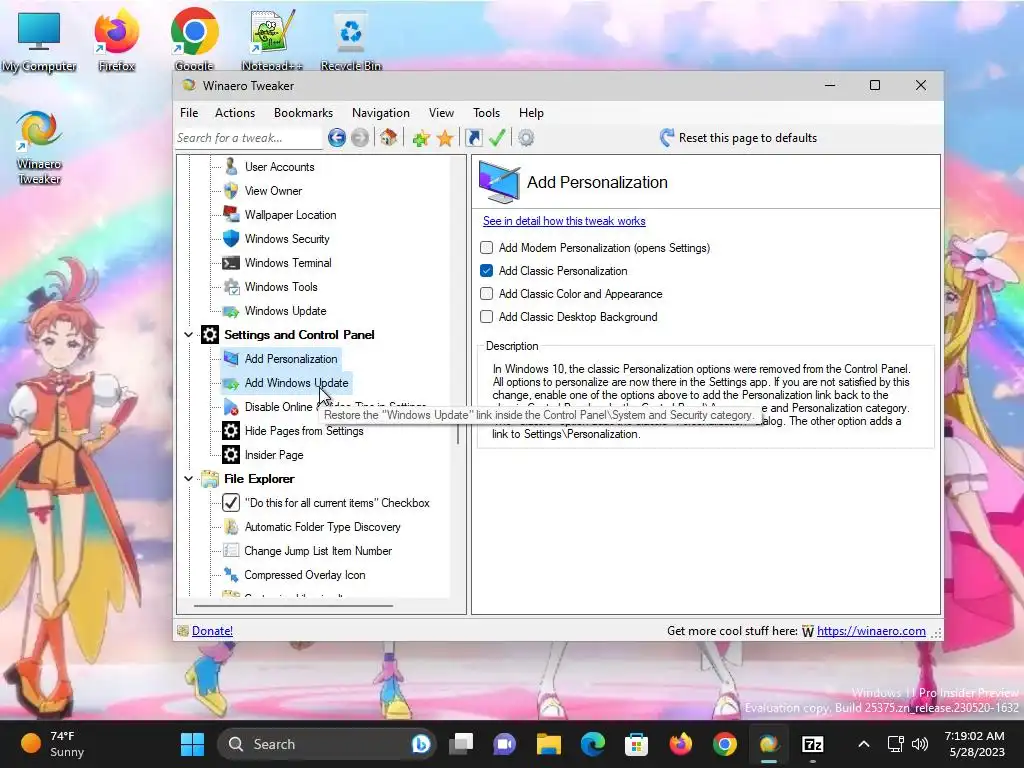Open Notepad++ desktop shortcut
This screenshot has height=768, width=1024.
pyautogui.click(x=272, y=39)
